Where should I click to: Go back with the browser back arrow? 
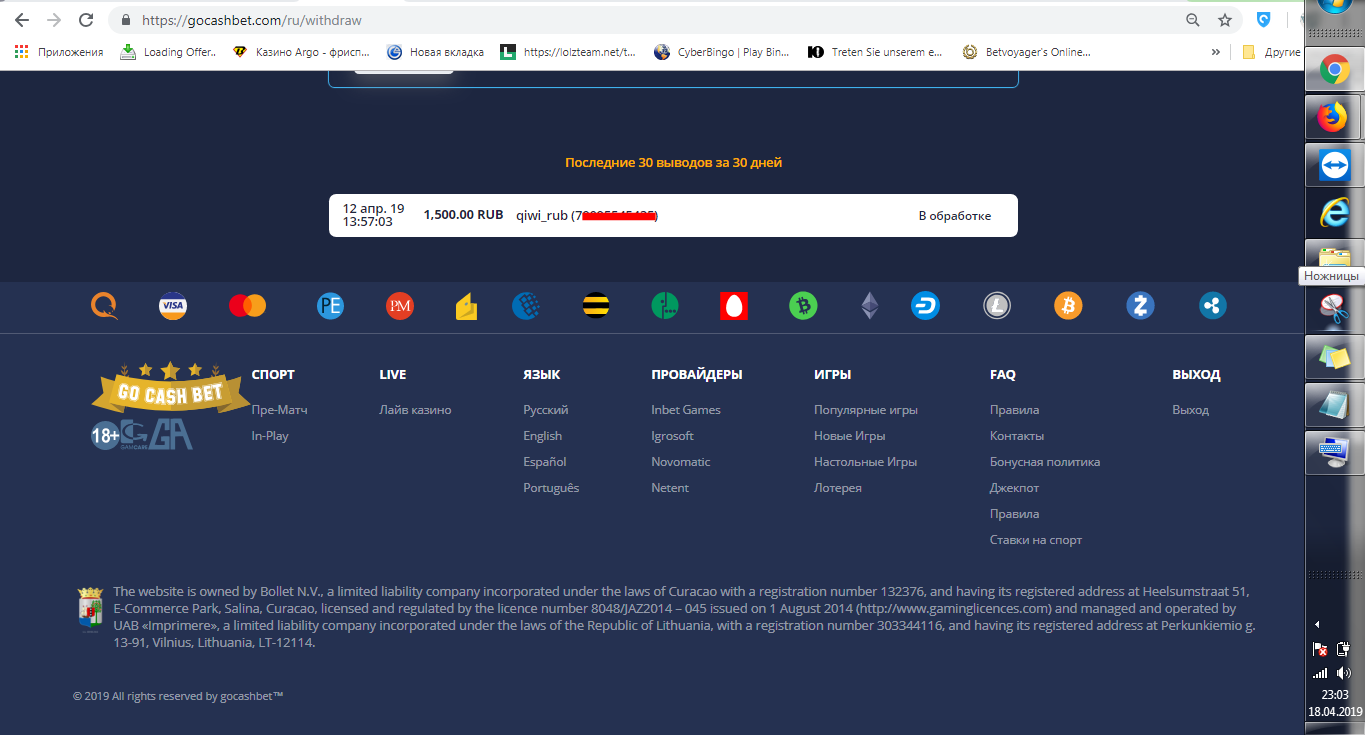(22, 20)
